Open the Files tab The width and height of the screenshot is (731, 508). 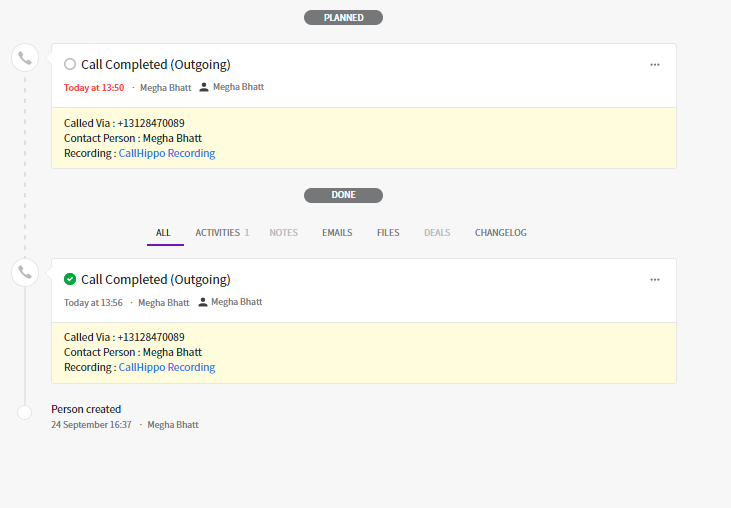pyautogui.click(x=388, y=233)
